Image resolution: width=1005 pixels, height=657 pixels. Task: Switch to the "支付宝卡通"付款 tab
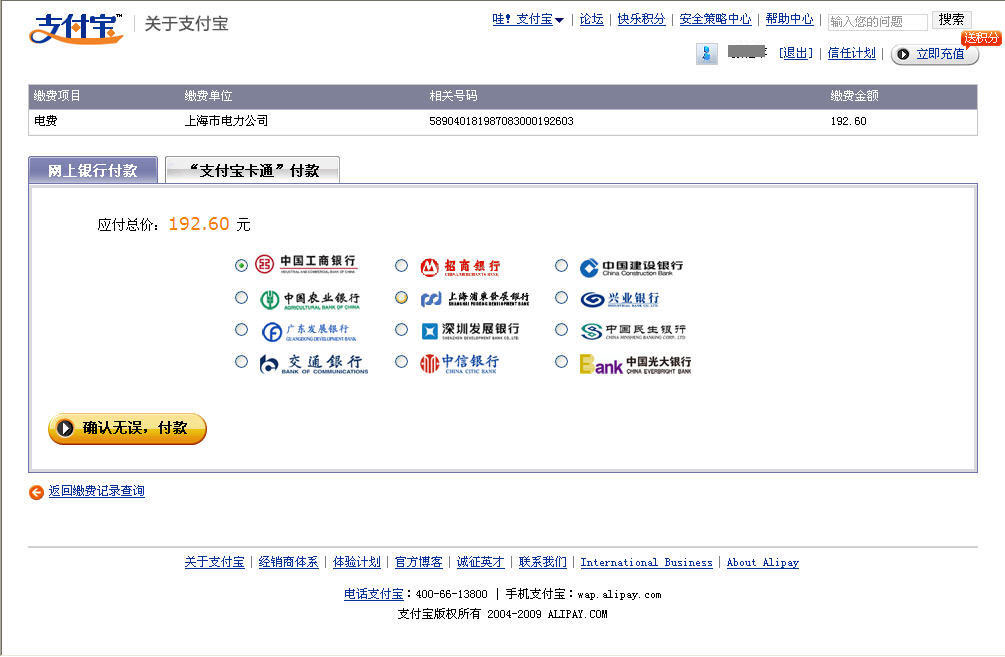pos(253,170)
